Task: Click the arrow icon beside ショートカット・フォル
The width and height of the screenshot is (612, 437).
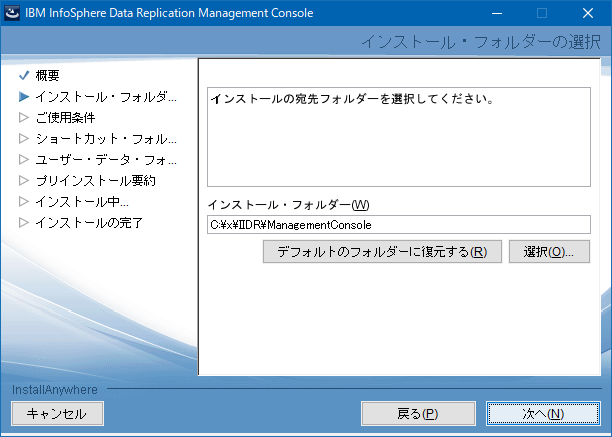Action: (x=24, y=139)
